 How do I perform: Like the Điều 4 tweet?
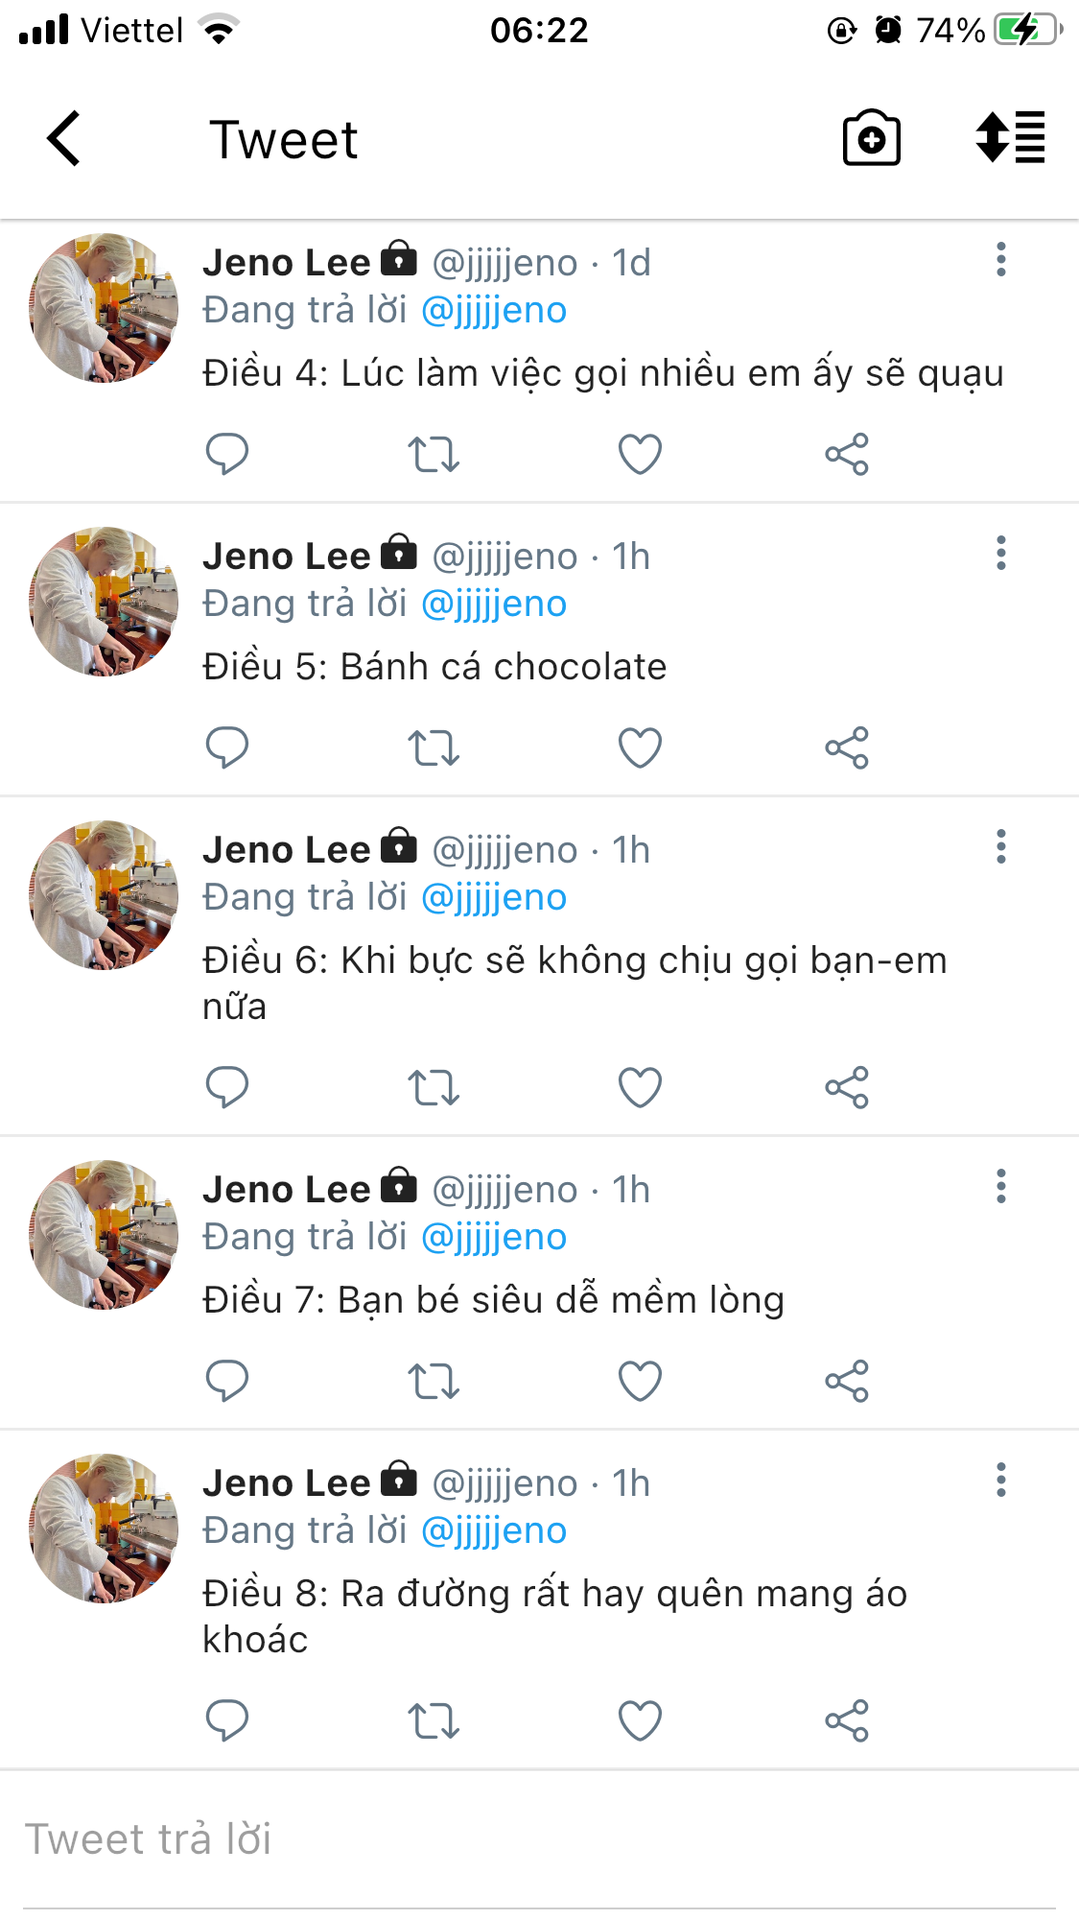640,454
